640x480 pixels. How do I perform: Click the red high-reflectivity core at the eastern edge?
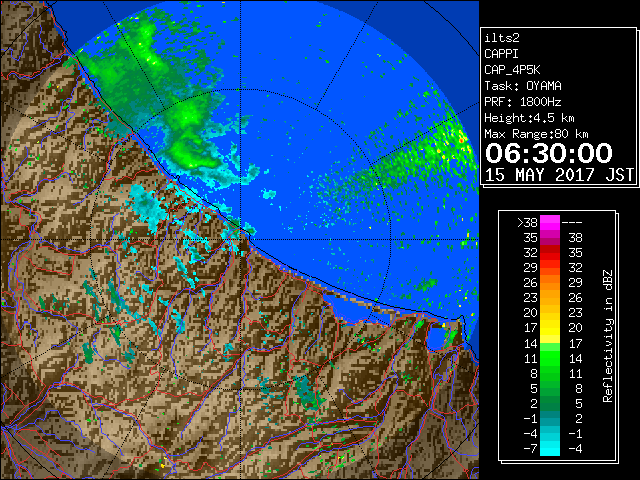click(462, 140)
